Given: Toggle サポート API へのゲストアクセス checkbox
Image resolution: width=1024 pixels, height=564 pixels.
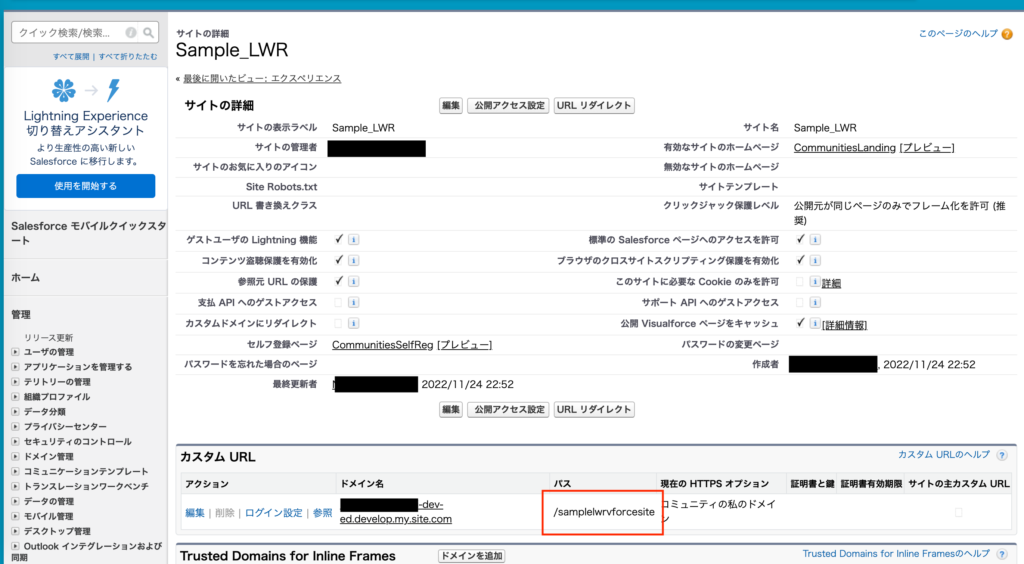Looking at the screenshot, I should point(800,303).
